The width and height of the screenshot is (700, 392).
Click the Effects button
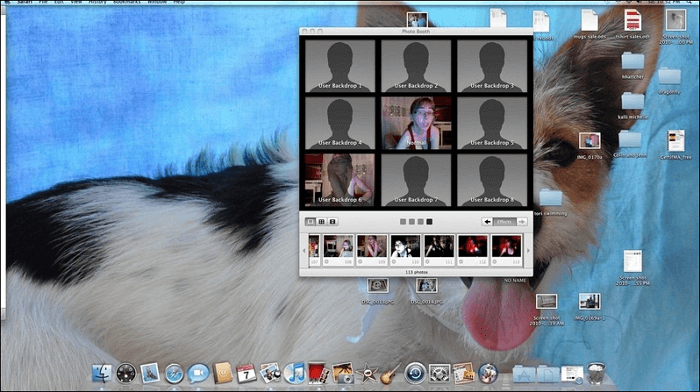504,221
